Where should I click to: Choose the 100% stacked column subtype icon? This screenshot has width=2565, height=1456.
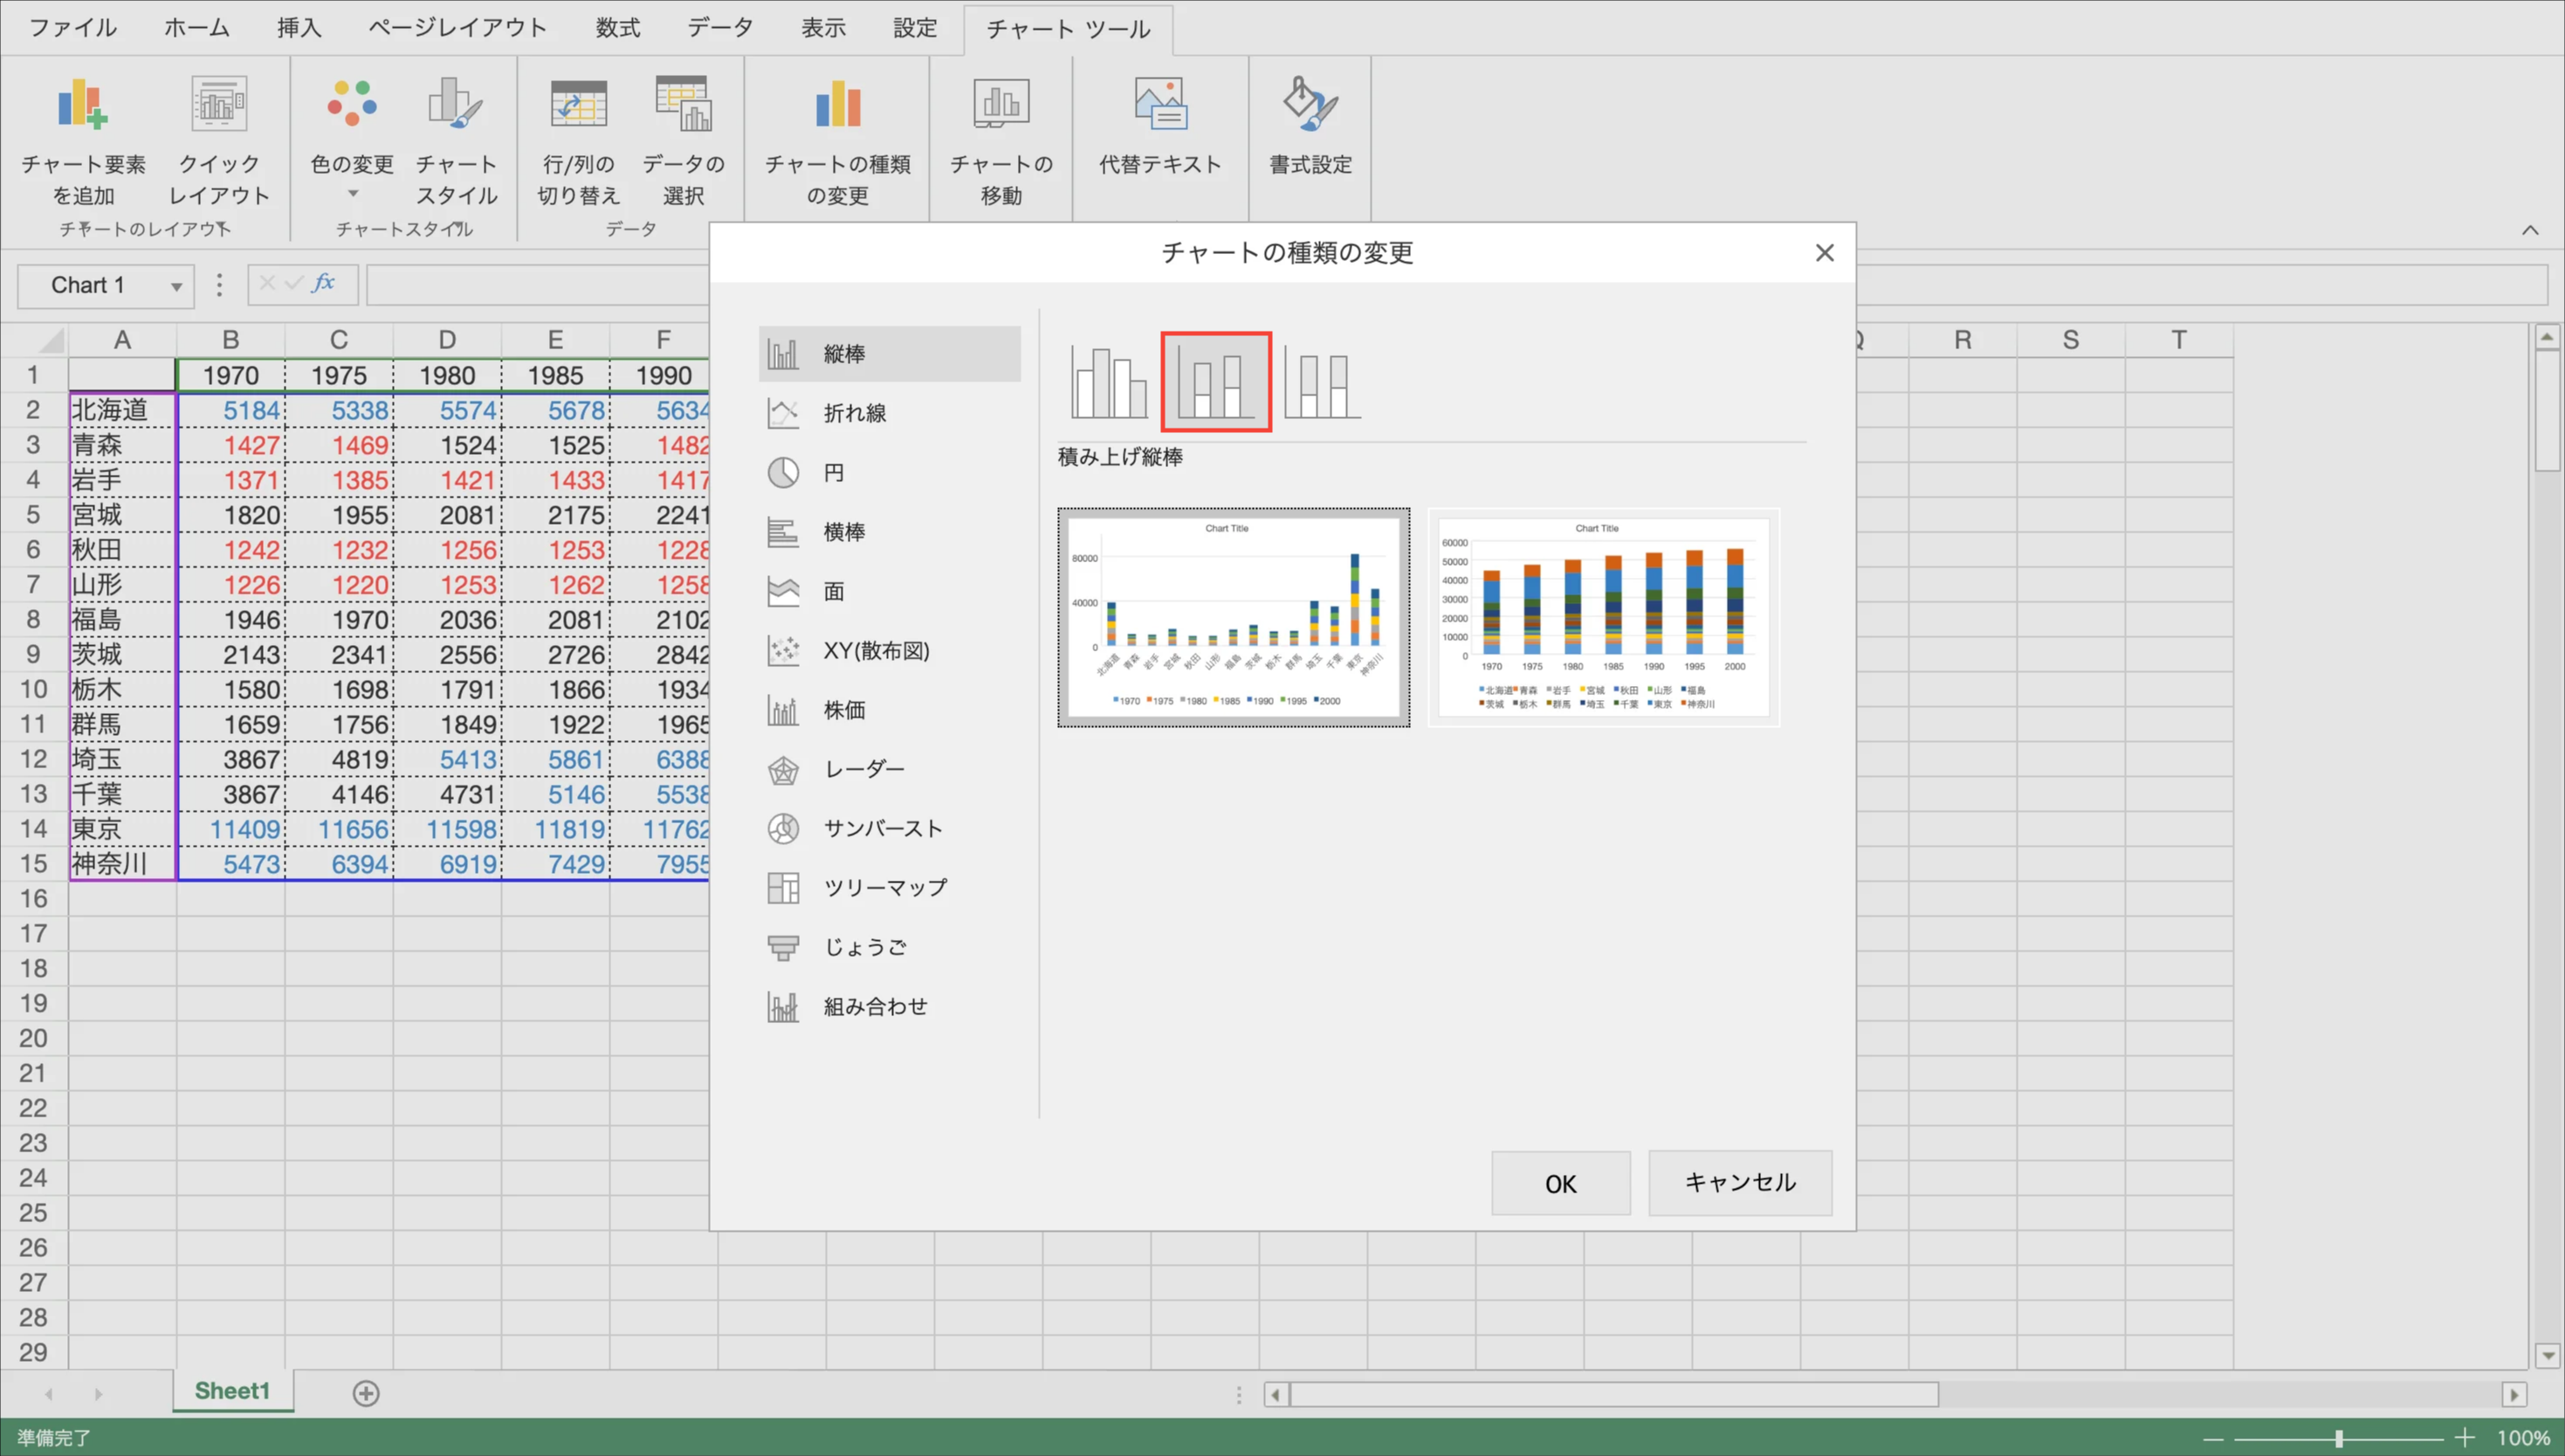[x=1322, y=382]
